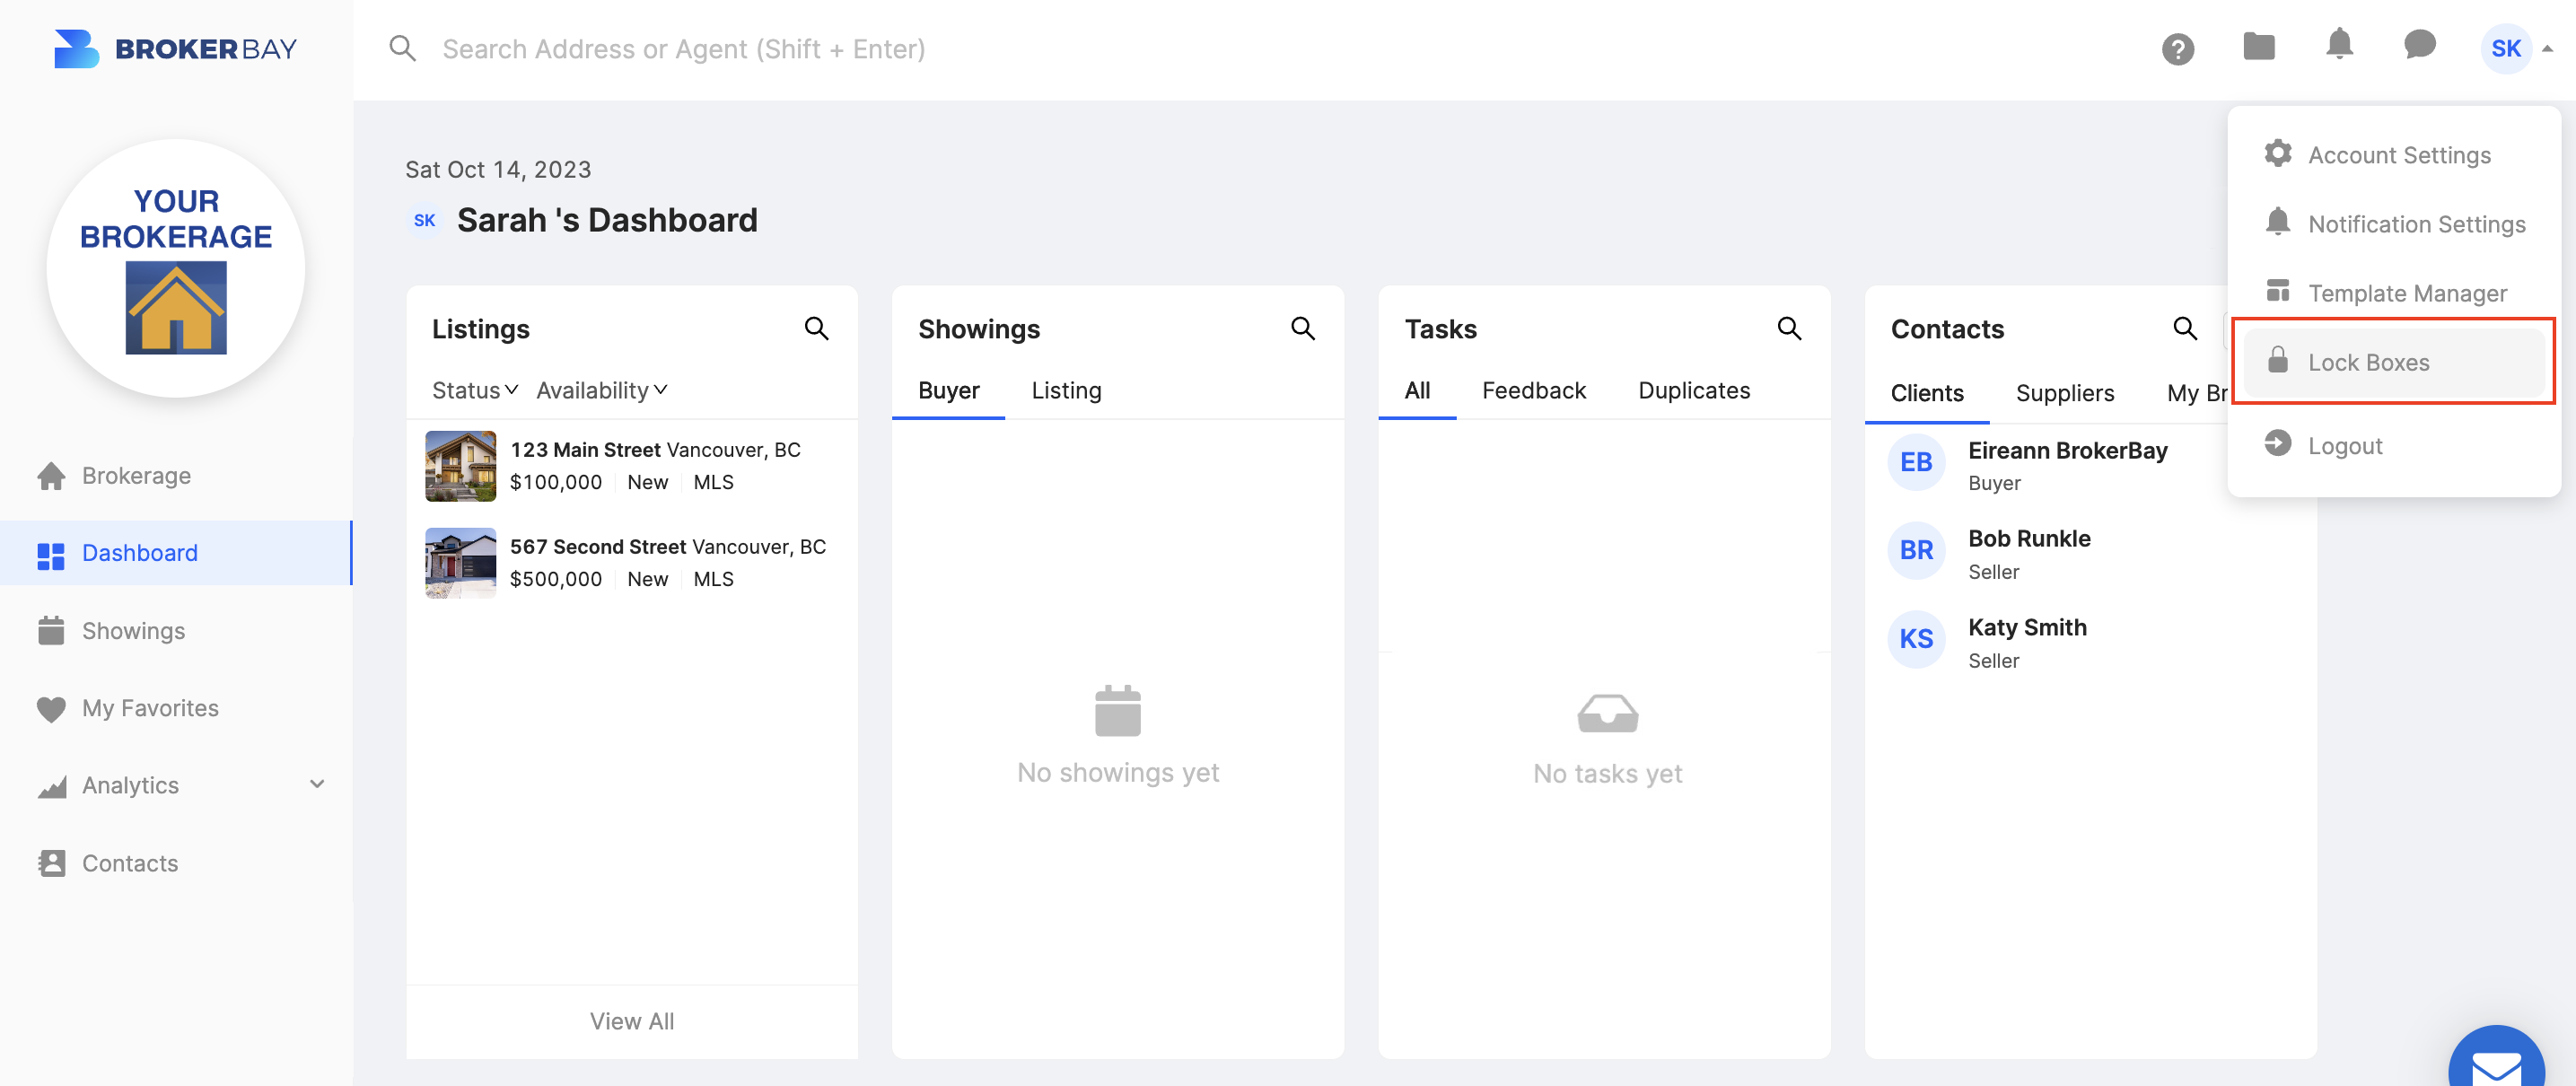
Task: Open the help question mark icon
Action: coord(2177,49)
